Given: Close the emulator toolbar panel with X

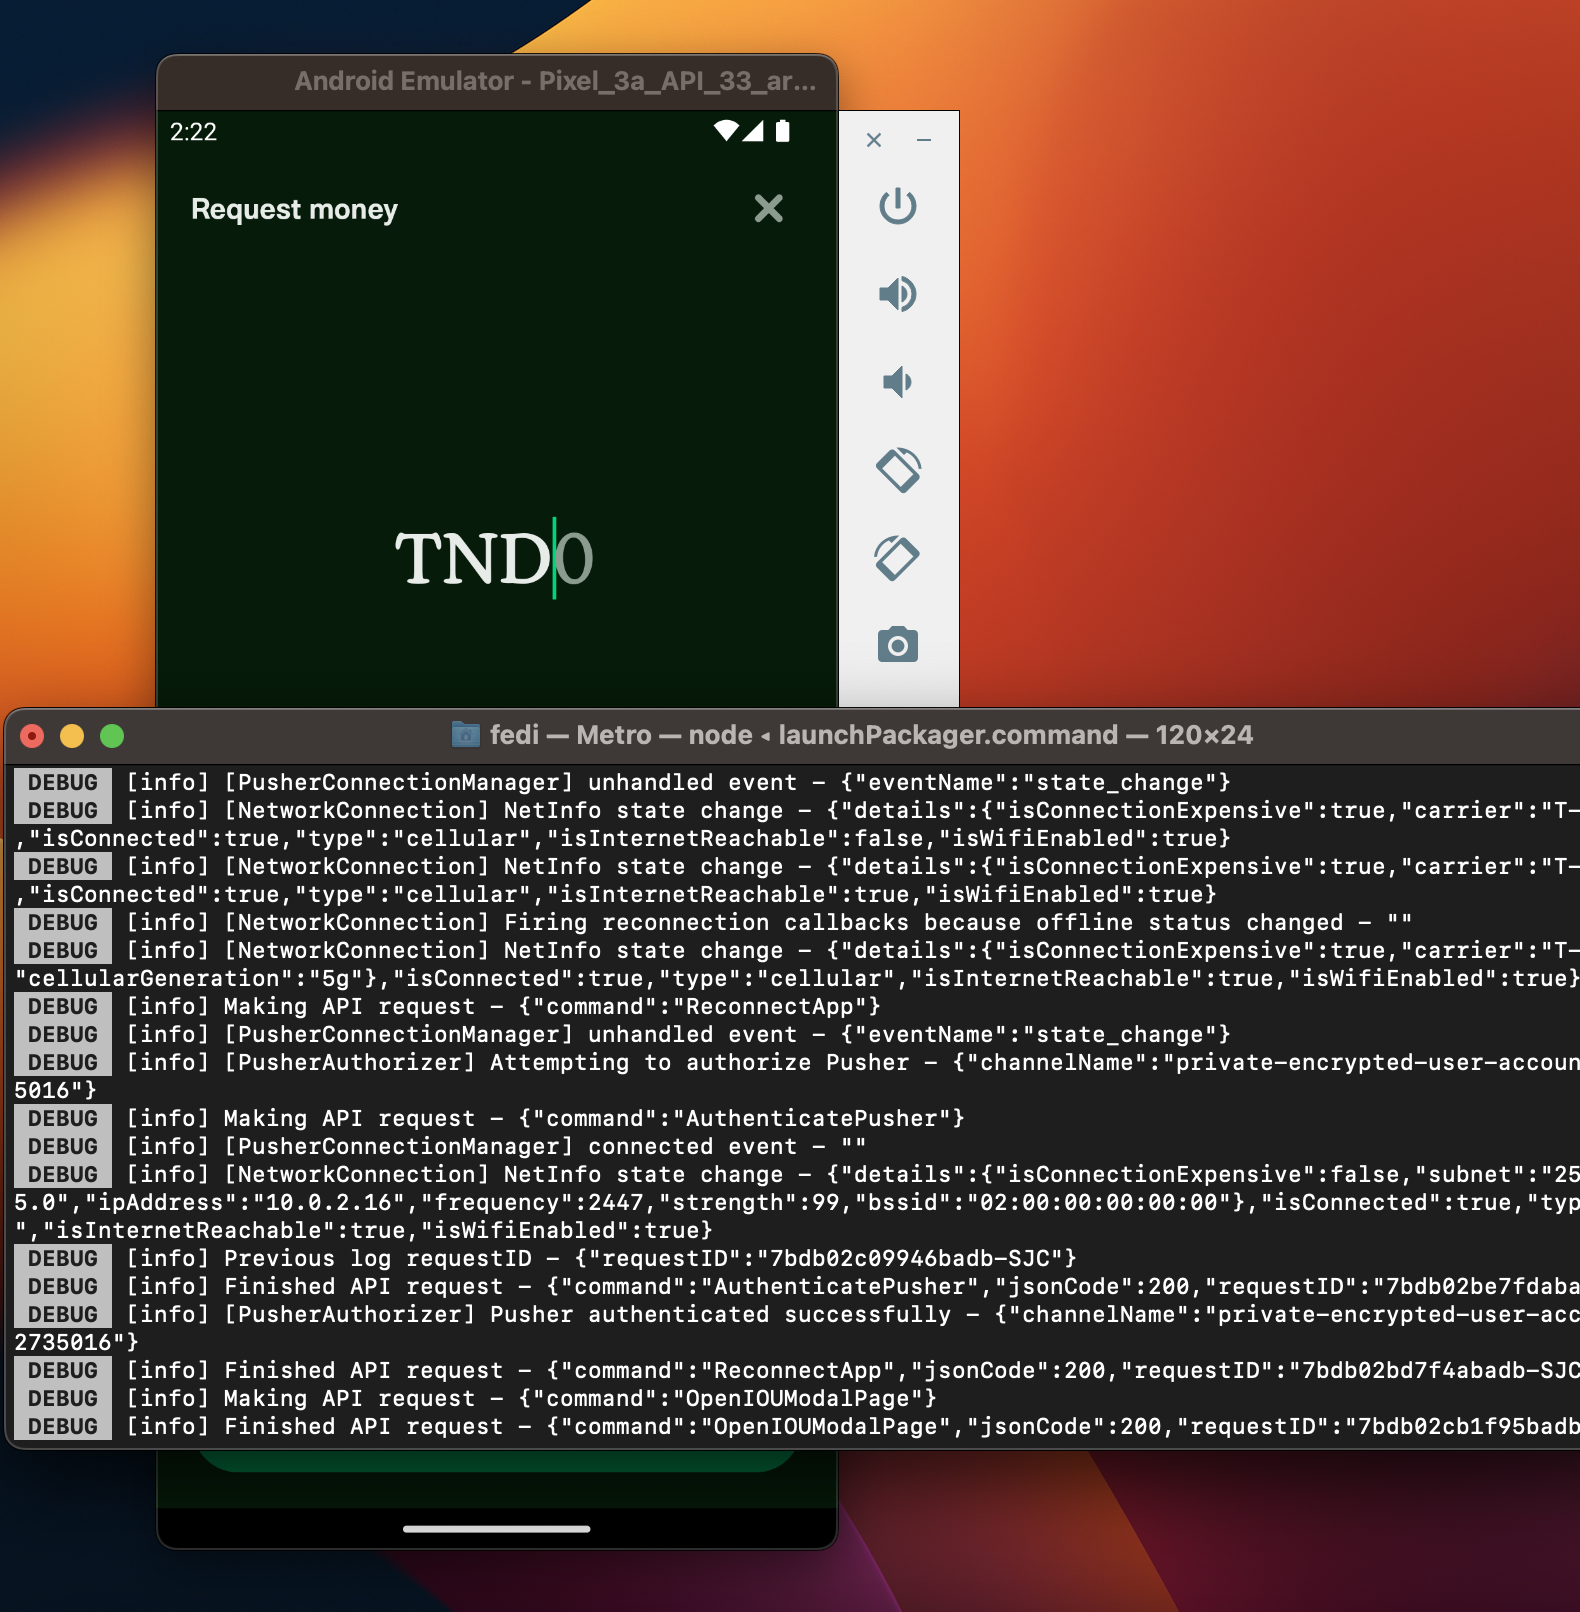Looking at the screenshot, I should coord(873,140).
